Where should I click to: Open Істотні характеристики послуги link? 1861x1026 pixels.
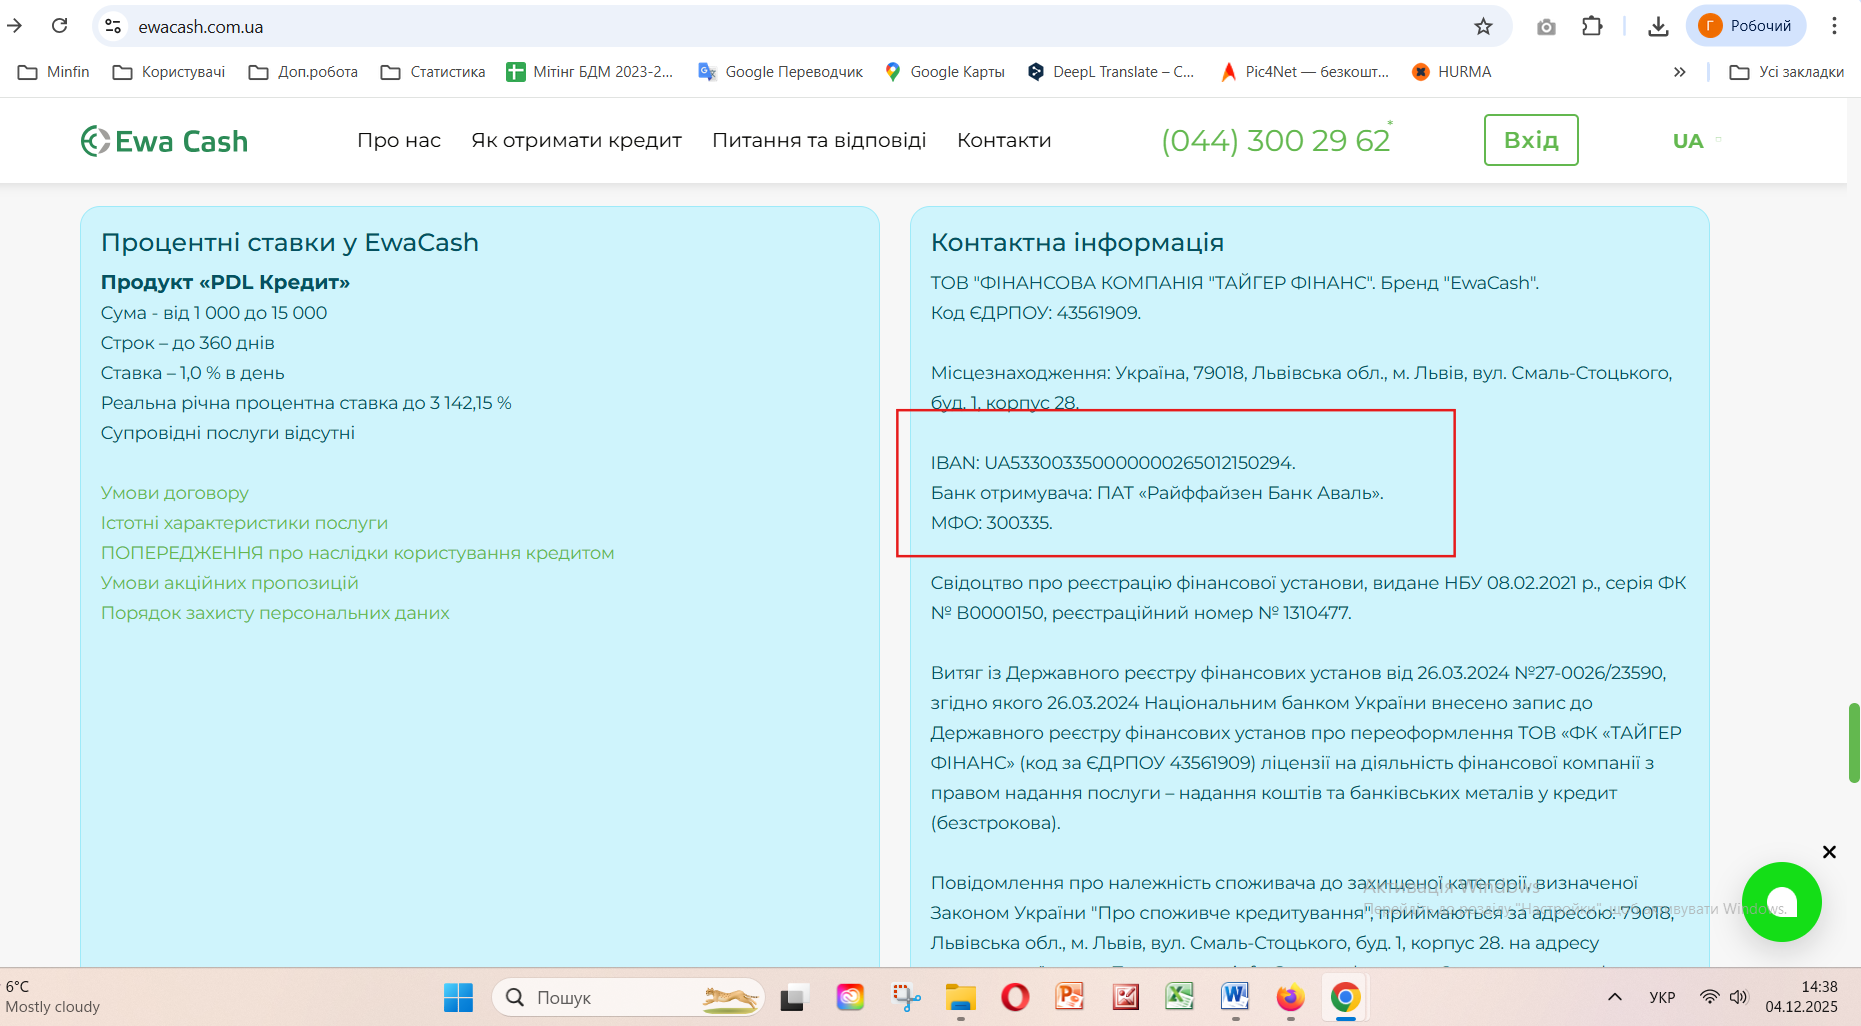tap(244, 523)
